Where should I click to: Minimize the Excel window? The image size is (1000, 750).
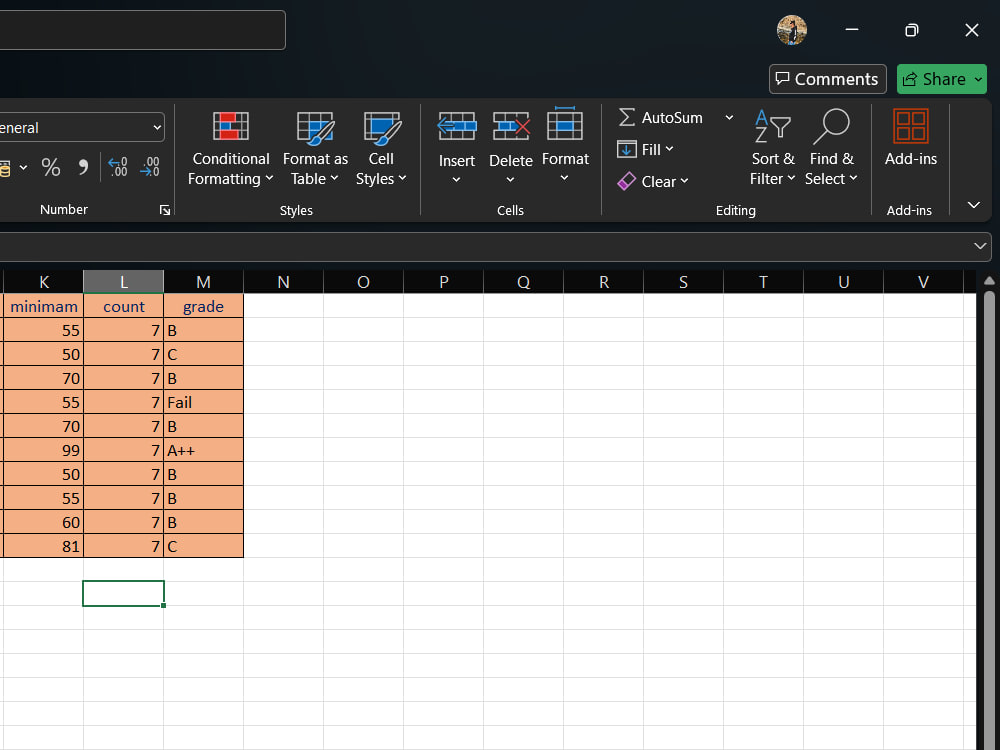point(851,30)
